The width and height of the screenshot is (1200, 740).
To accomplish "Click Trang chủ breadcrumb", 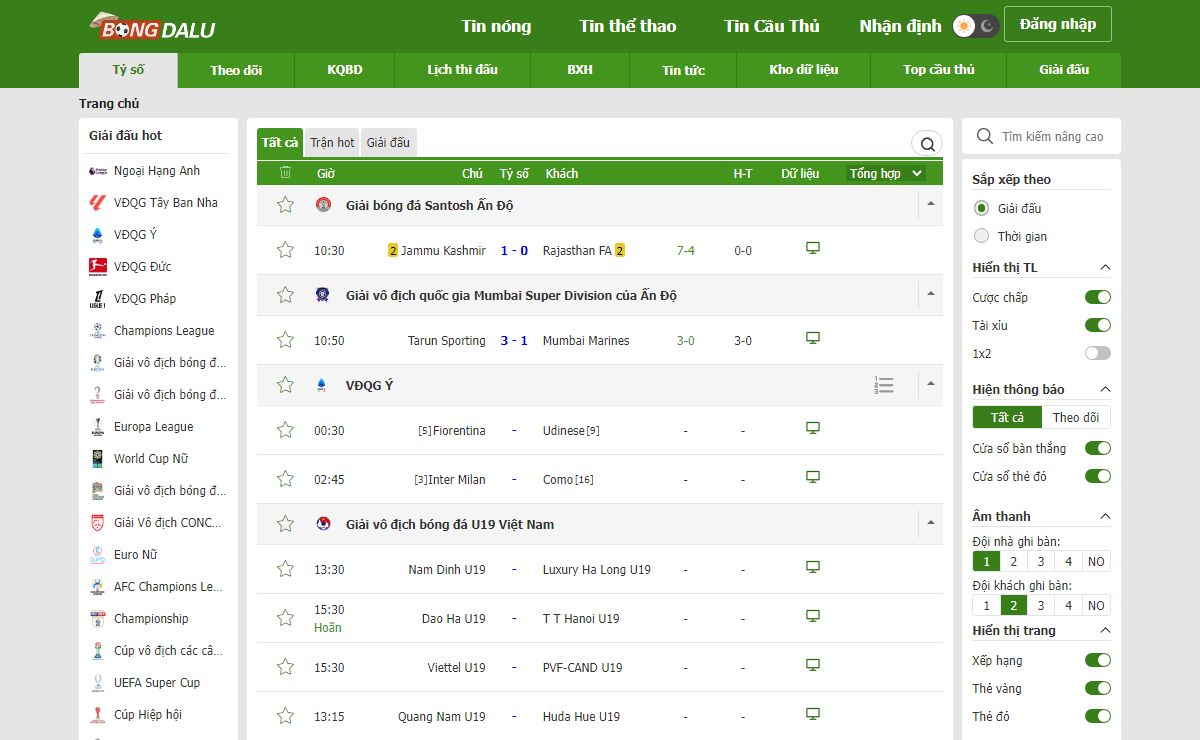I will pyautogui.click(x=109, y=103).
